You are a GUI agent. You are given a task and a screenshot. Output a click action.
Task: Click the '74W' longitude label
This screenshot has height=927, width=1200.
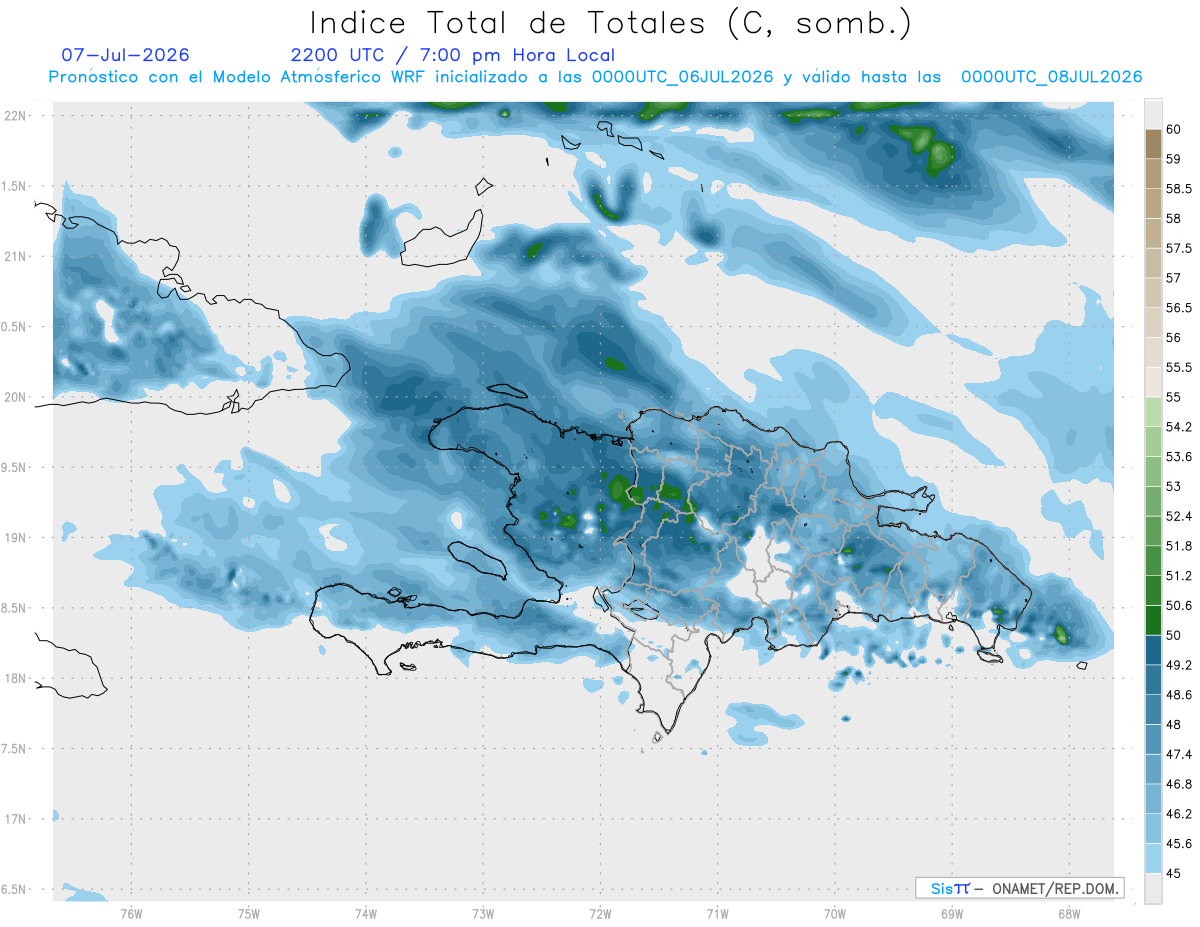(366, 914)
